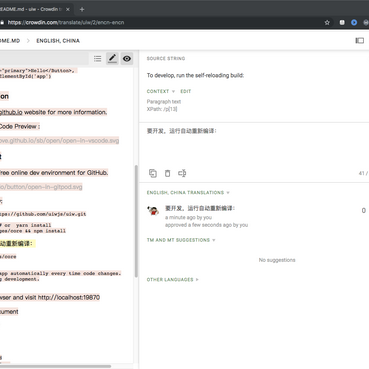The image size is (369, 369).
Task: Click the Hello Button code line
Action: coord(39,71)
